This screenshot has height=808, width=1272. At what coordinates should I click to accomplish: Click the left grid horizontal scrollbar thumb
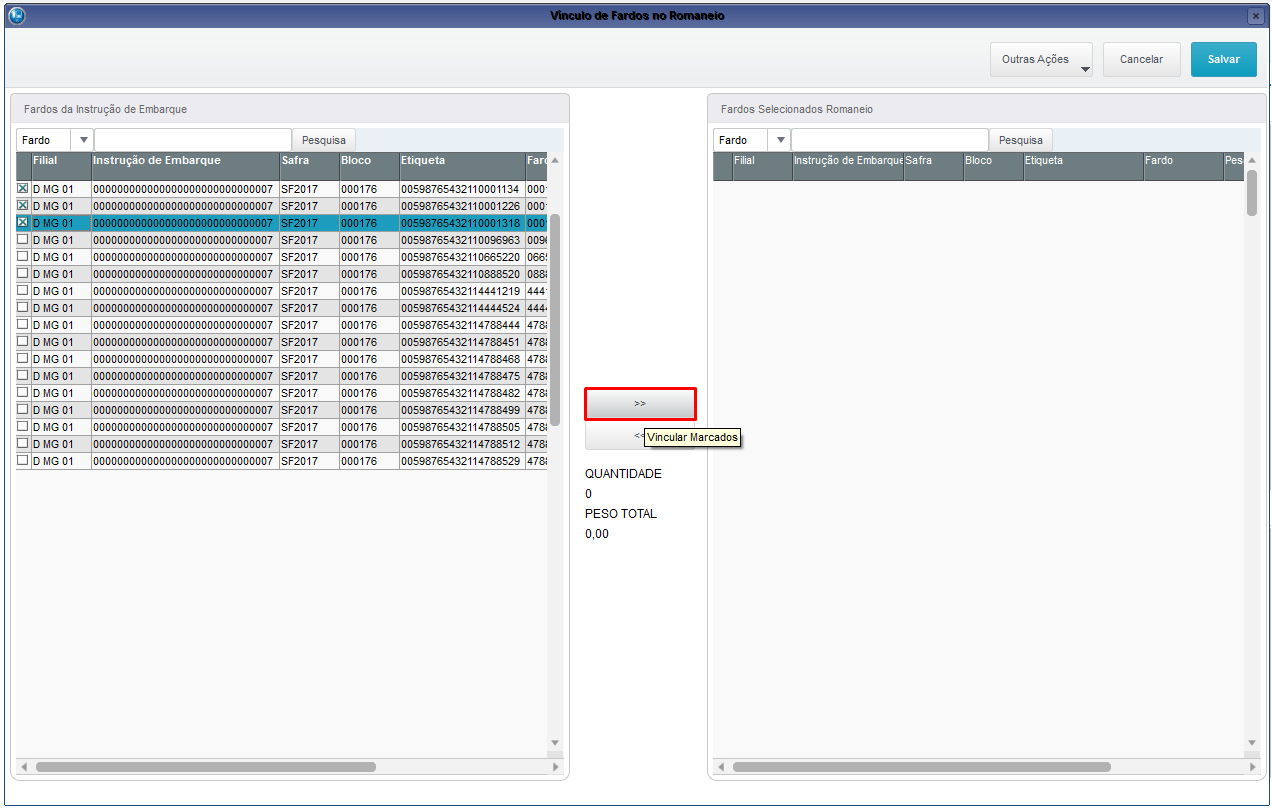point(205,767)
